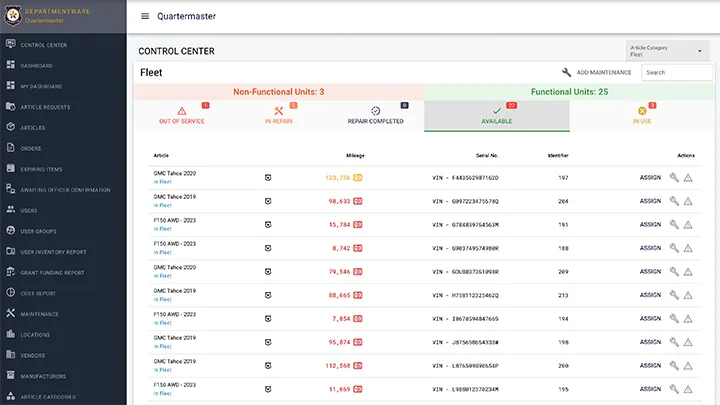Click the wrench icon for identifier 191 row
The width and height of the screenshot is (720, 405).
click(x=674, y=225)
